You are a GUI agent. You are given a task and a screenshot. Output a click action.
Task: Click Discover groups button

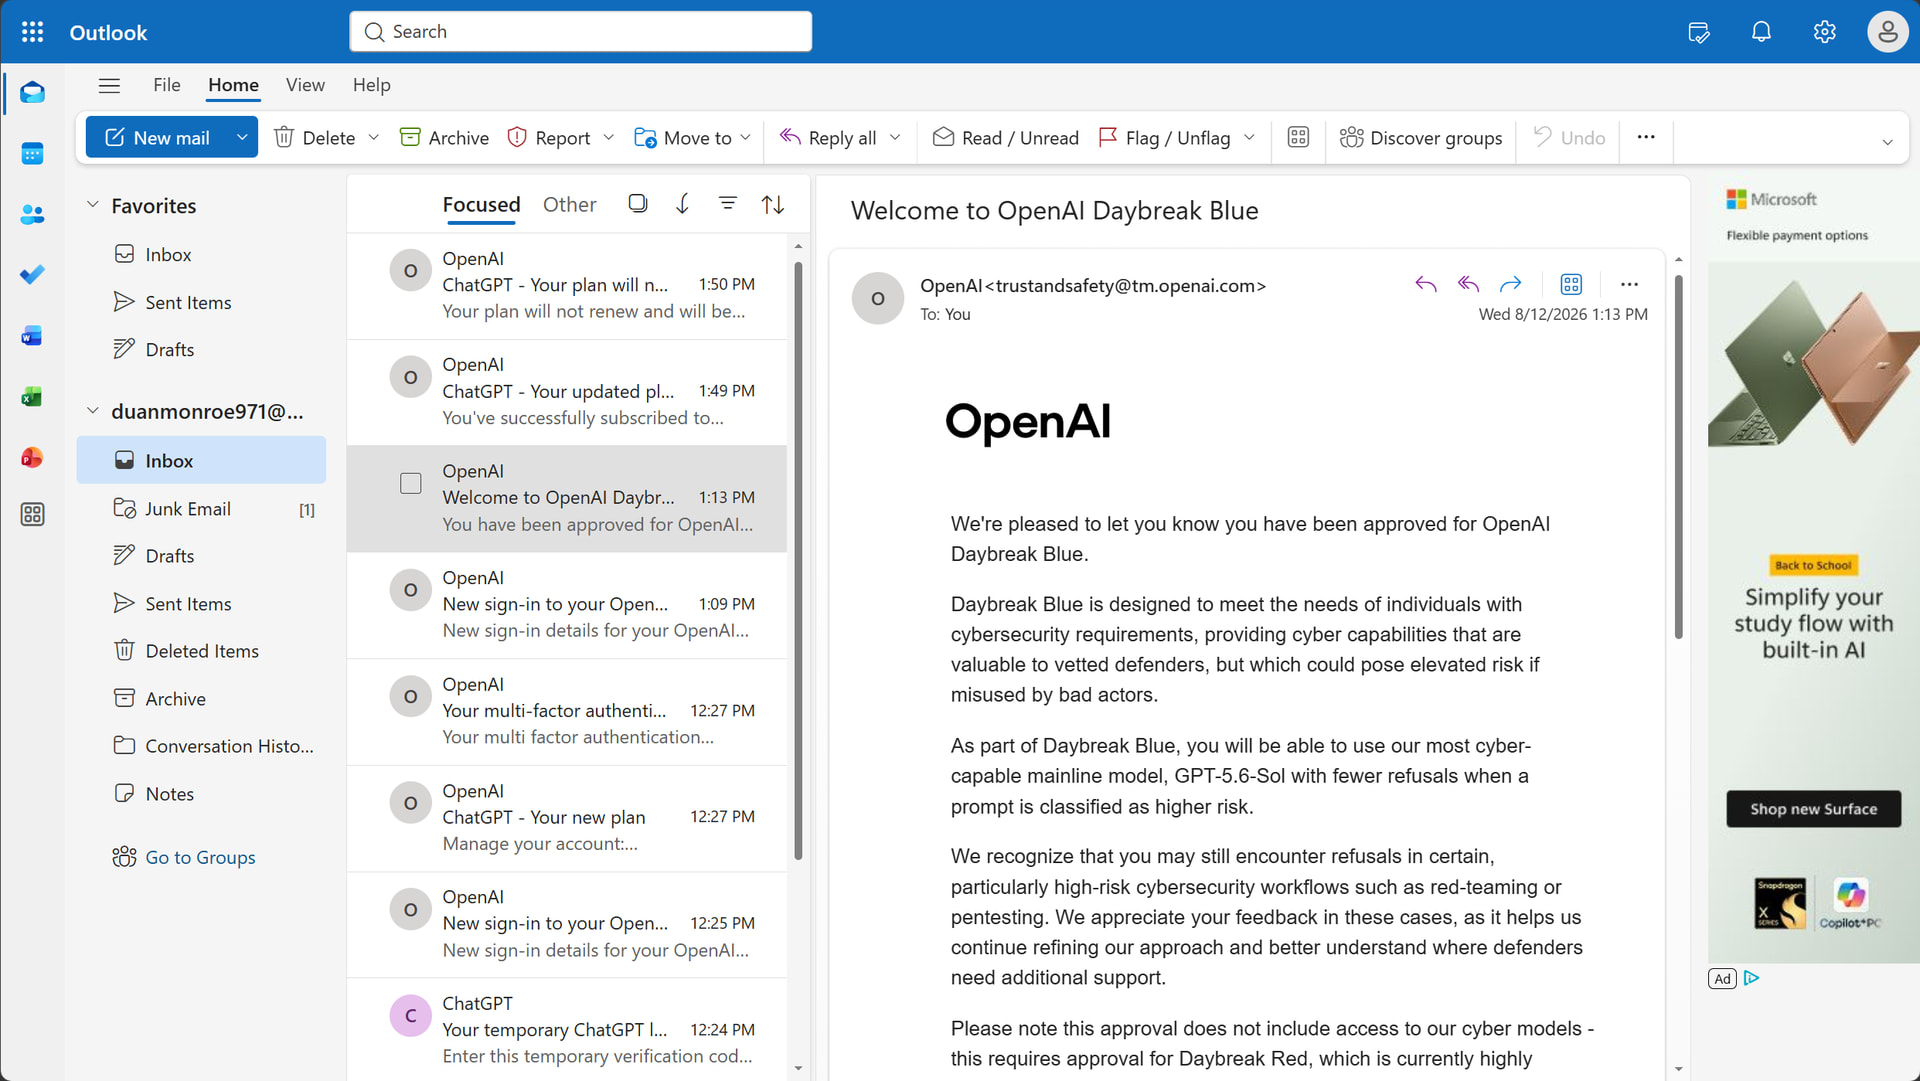(1420, 138)
